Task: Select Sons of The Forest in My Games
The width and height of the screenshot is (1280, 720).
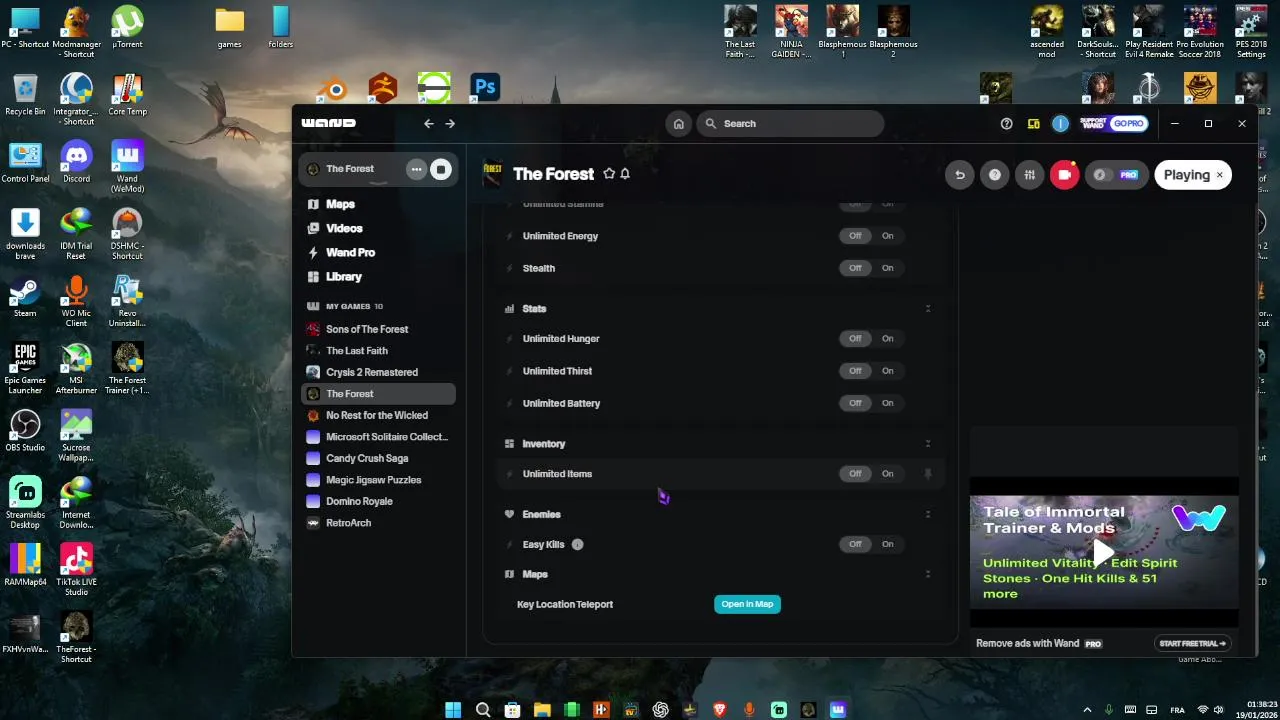Action: tap(378, 329)
